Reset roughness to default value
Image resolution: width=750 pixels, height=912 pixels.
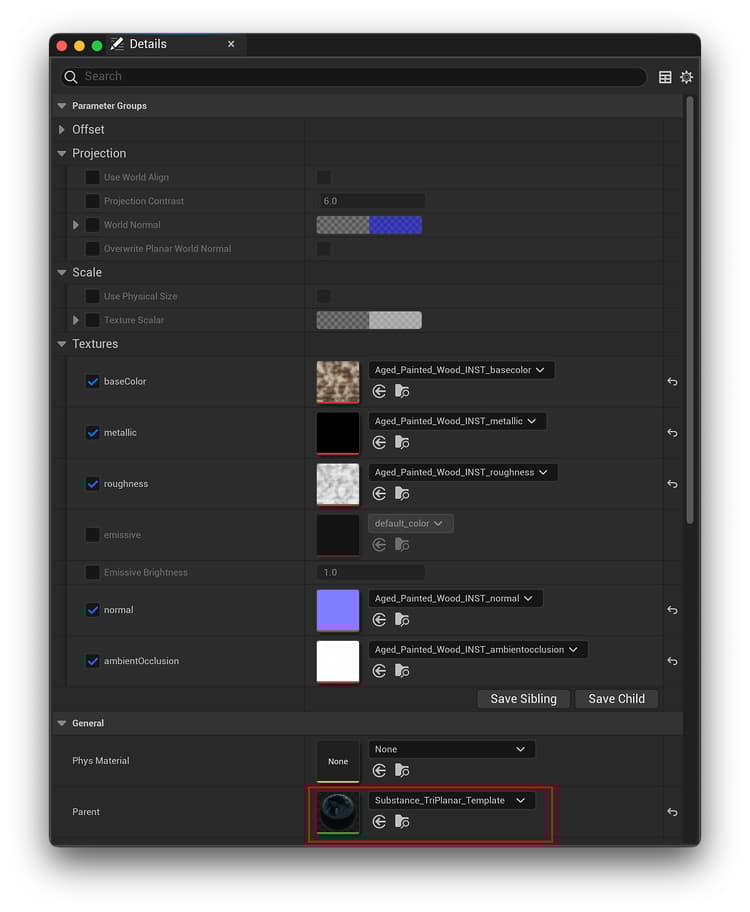pos(672,484)
